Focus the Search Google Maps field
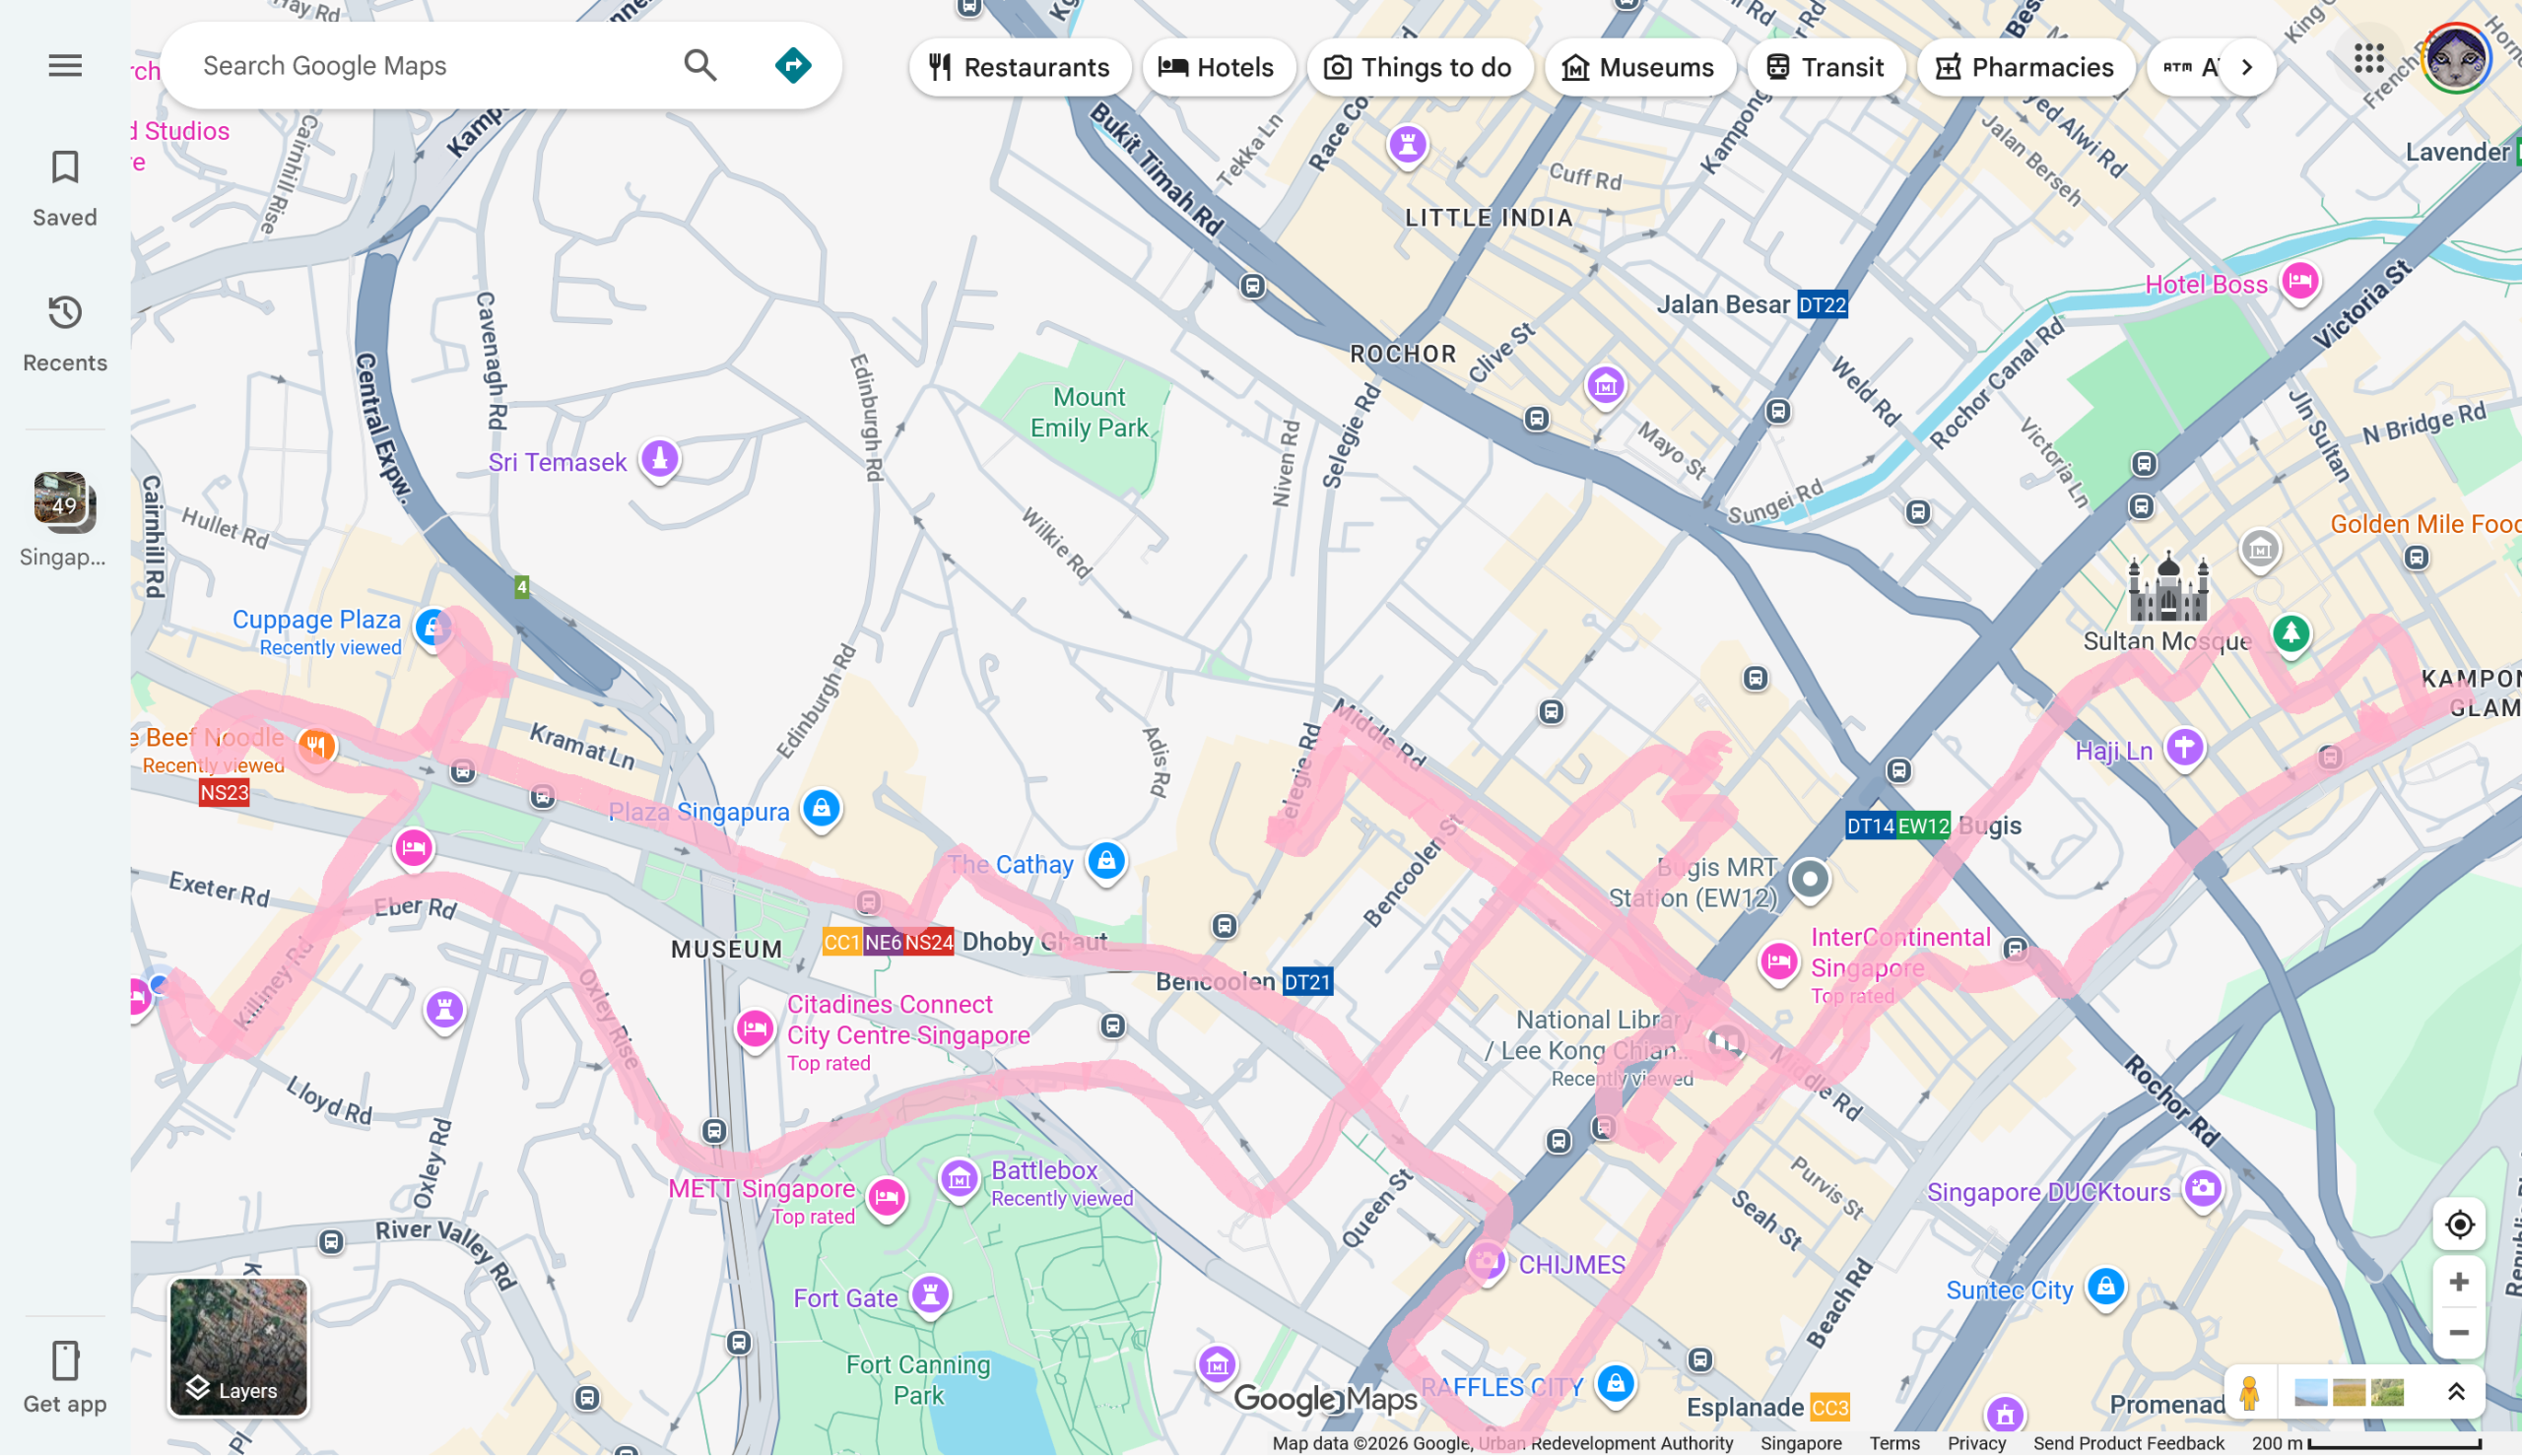 coord(420,66)
